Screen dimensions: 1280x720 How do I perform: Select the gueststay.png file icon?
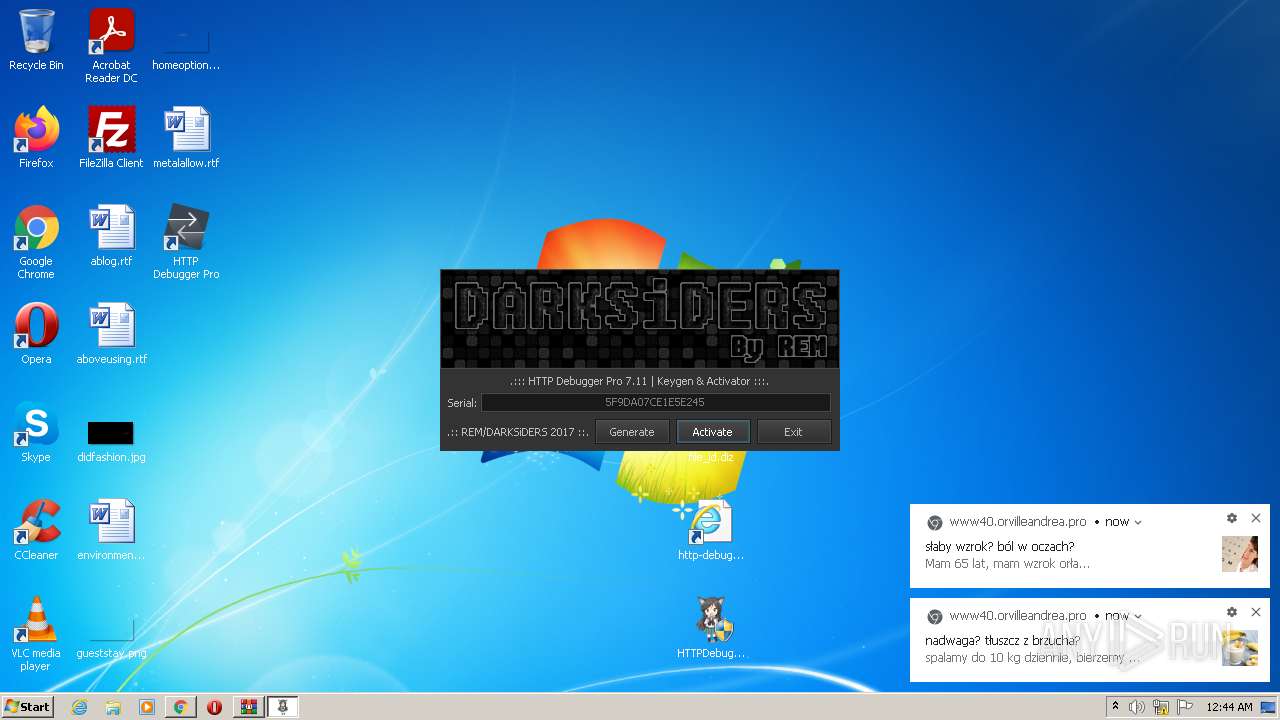(111, 640)
